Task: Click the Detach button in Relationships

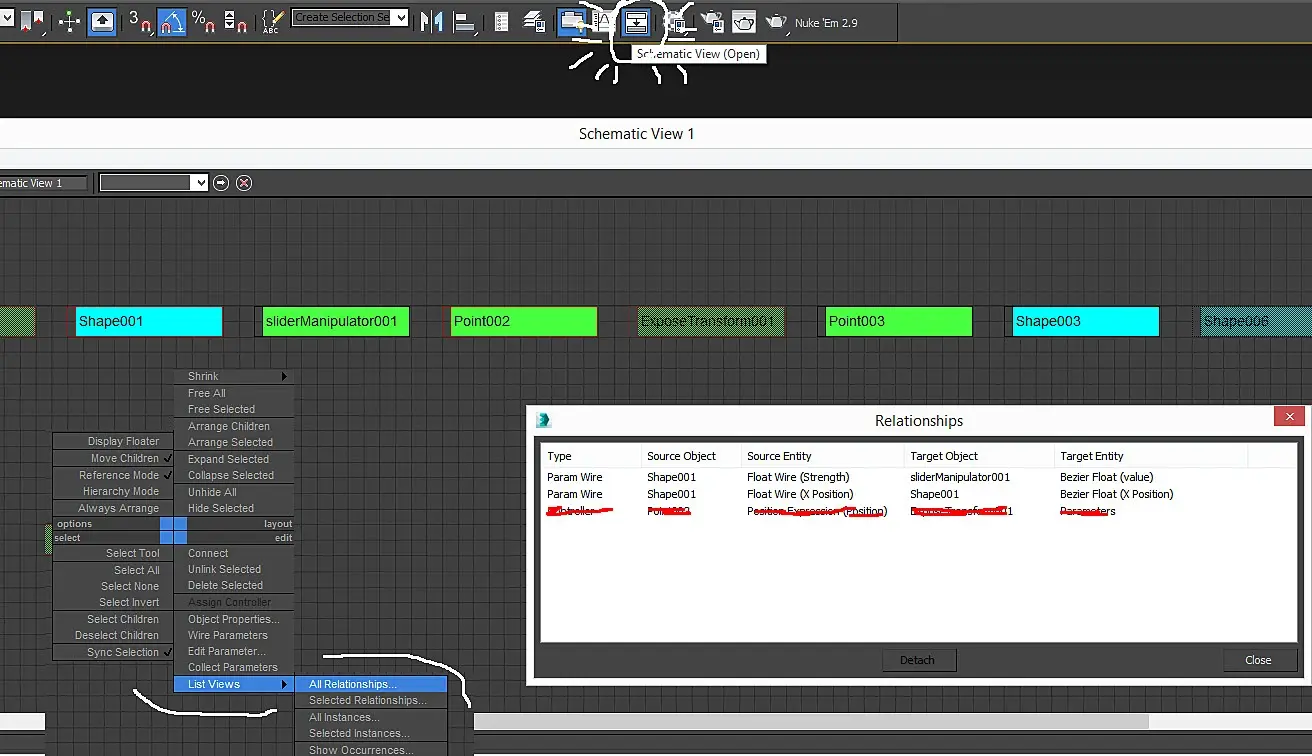Action: pos(917,660)
